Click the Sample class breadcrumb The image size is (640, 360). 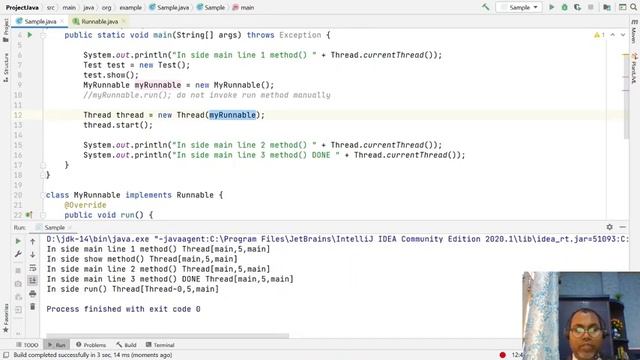pos(211,7)
